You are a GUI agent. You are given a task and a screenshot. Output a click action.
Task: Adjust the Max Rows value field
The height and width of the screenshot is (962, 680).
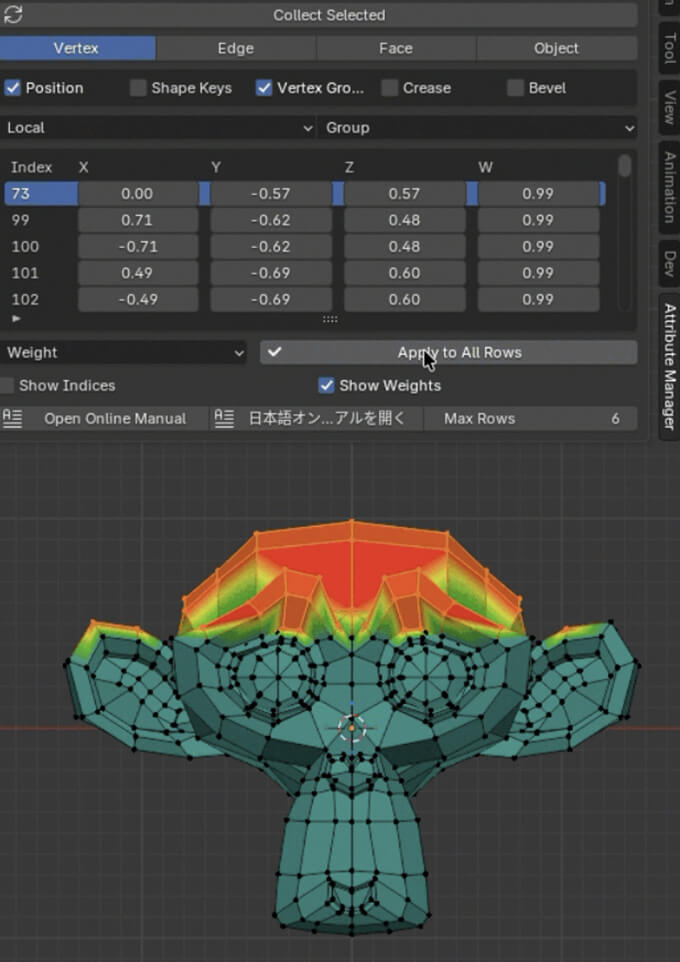(530, 418)
